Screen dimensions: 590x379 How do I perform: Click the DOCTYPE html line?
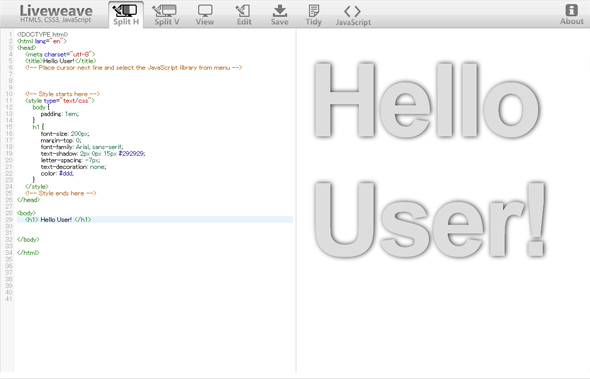(43, 35)
